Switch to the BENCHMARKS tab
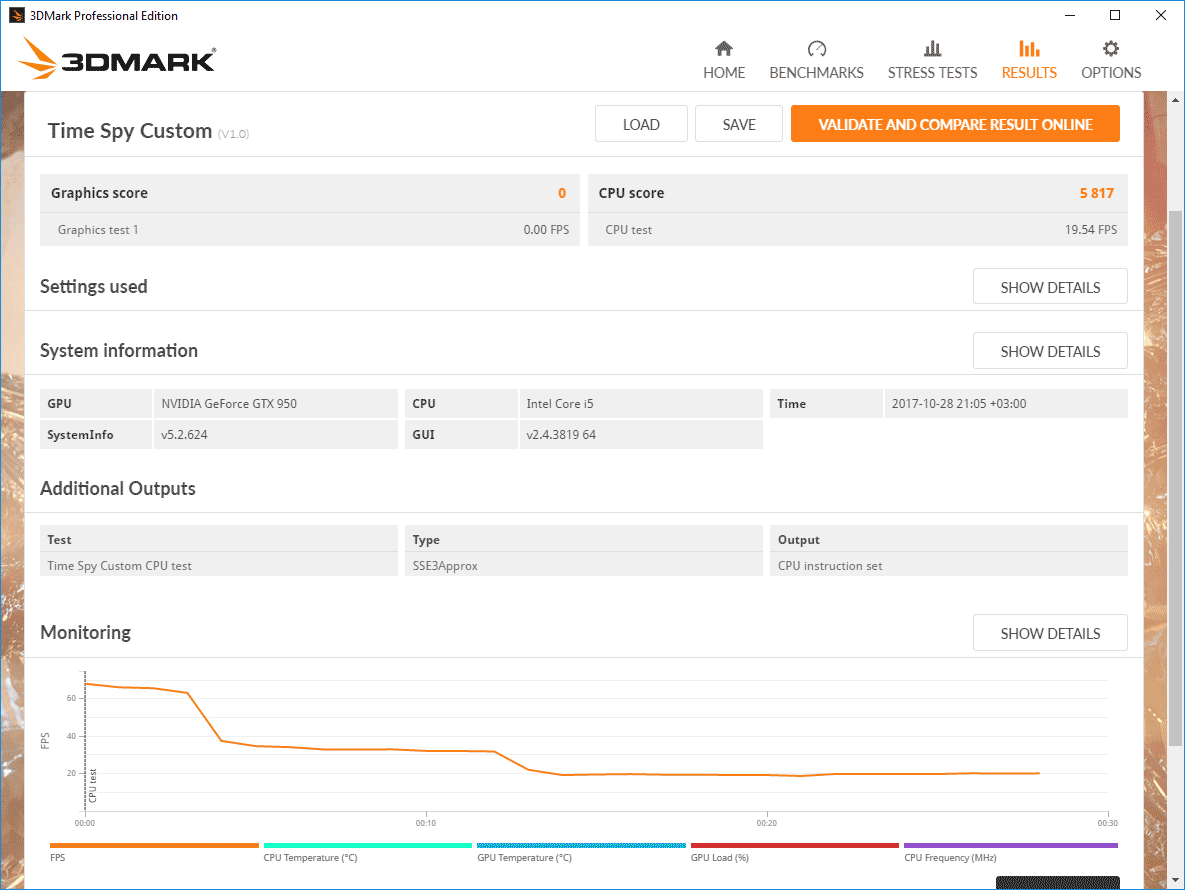The width and height of the screenshot is (1185, 890). [x=816, y=73]
